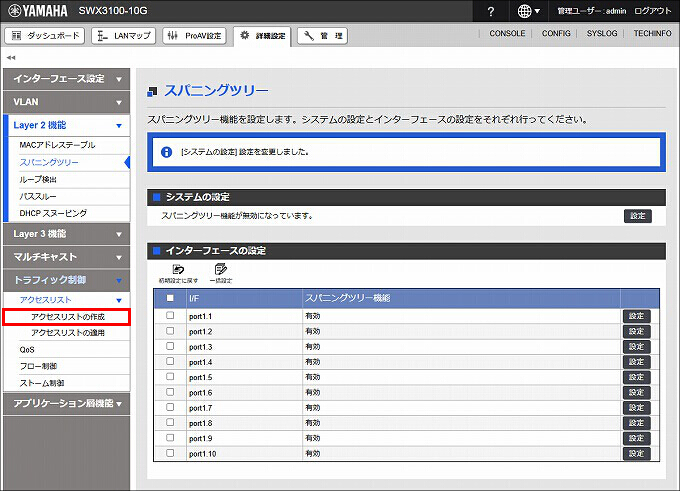Click 設定 button in システムの設定 section

pyautogui.click(x=636, y=215)
